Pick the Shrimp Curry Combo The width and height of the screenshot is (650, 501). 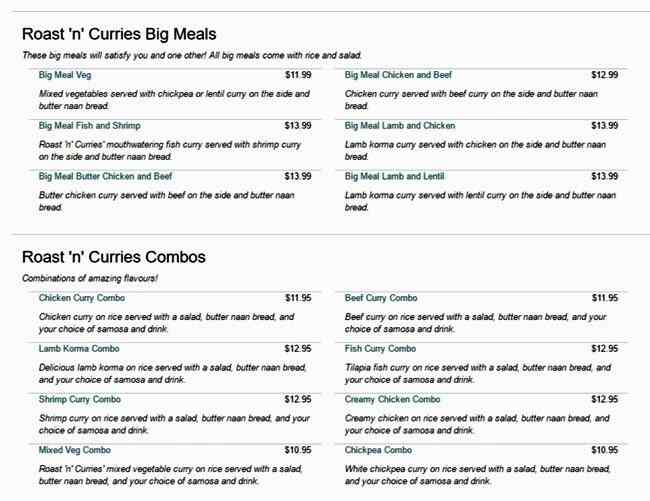click(80, 399)
